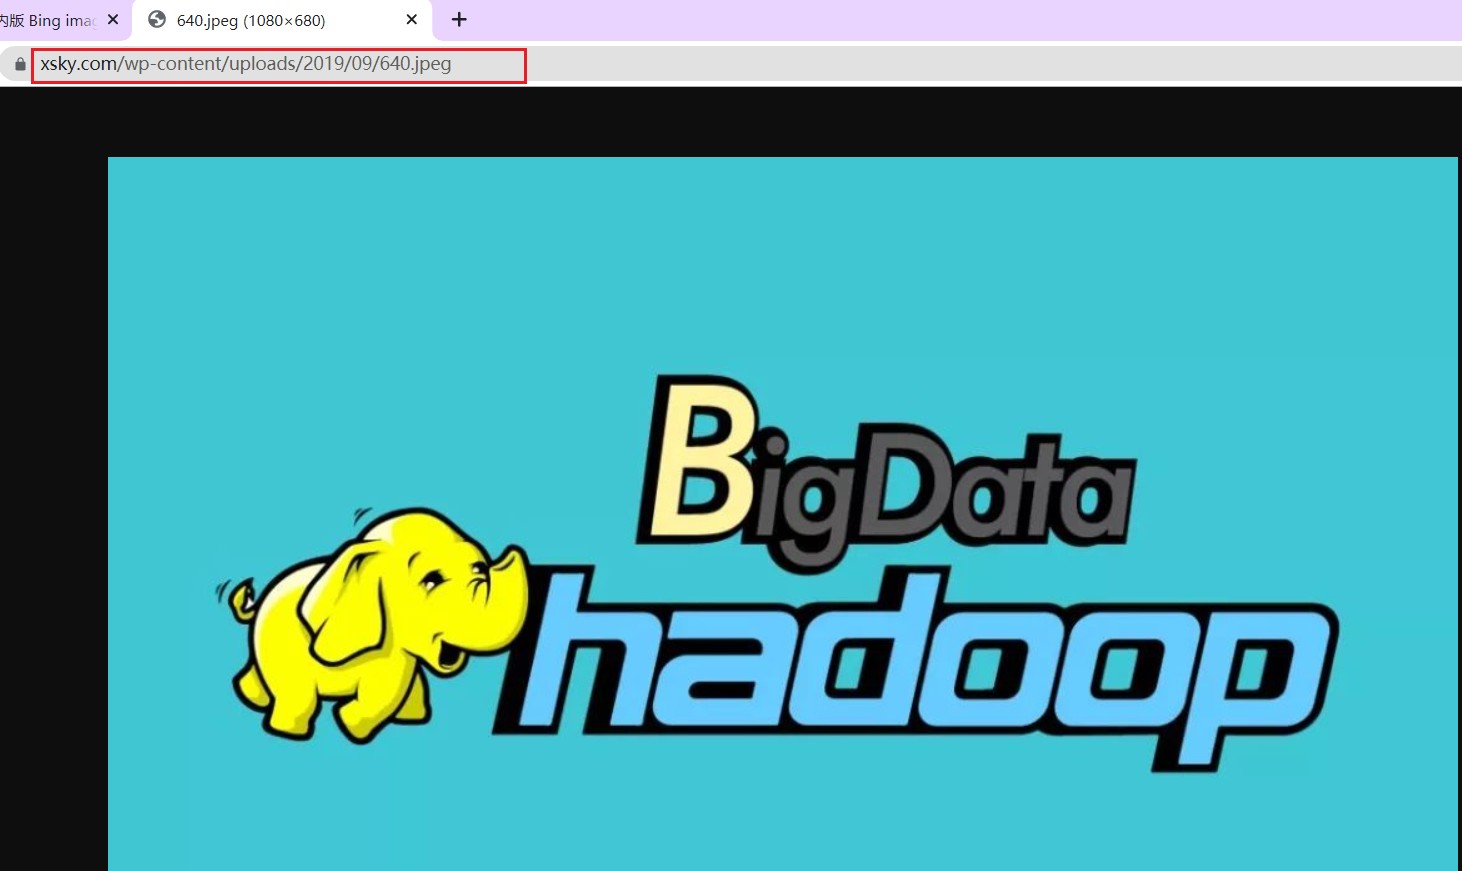Viewport: 1462px width, 871px height.
Task: Click the xsky.com domain in URL
Action: click(79, 64)
